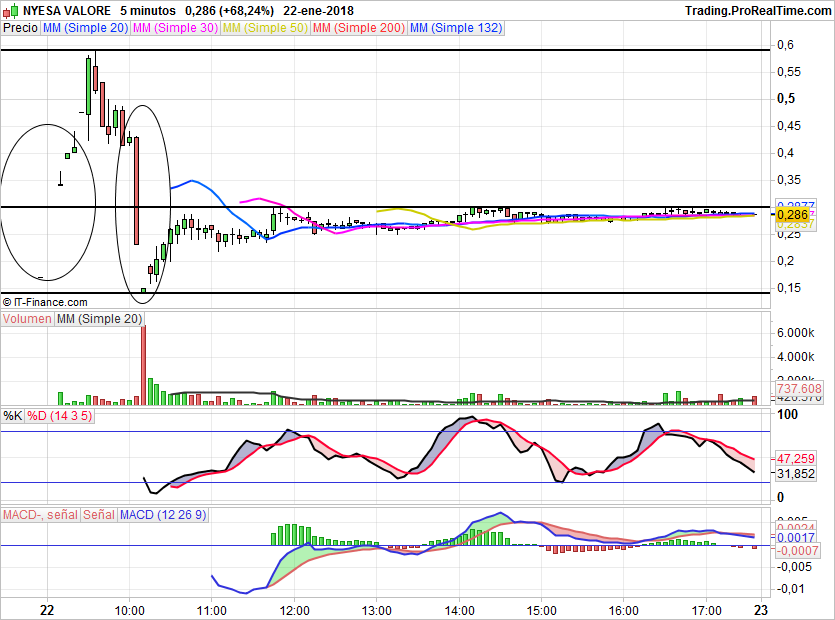Viewport: 835px width, 620px height.
Task: Click the %K stochastic label
Action: click(12, 415)
